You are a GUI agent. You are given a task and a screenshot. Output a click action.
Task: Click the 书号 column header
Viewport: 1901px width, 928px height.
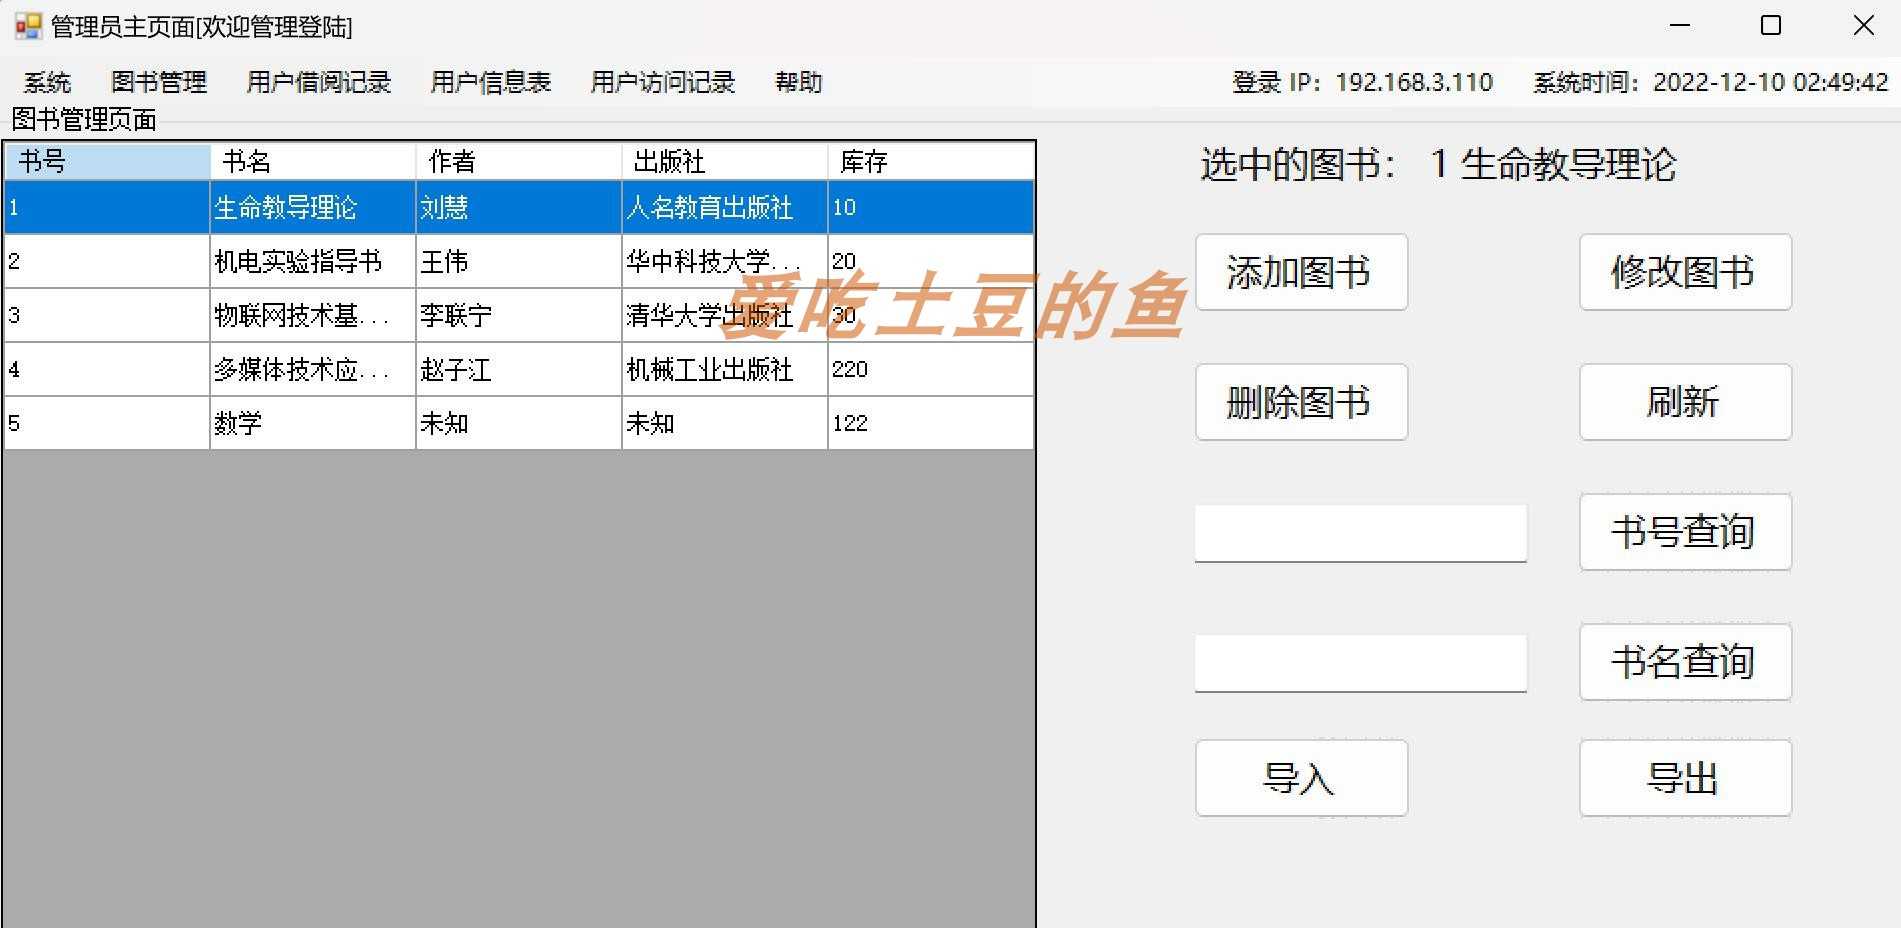106,160
